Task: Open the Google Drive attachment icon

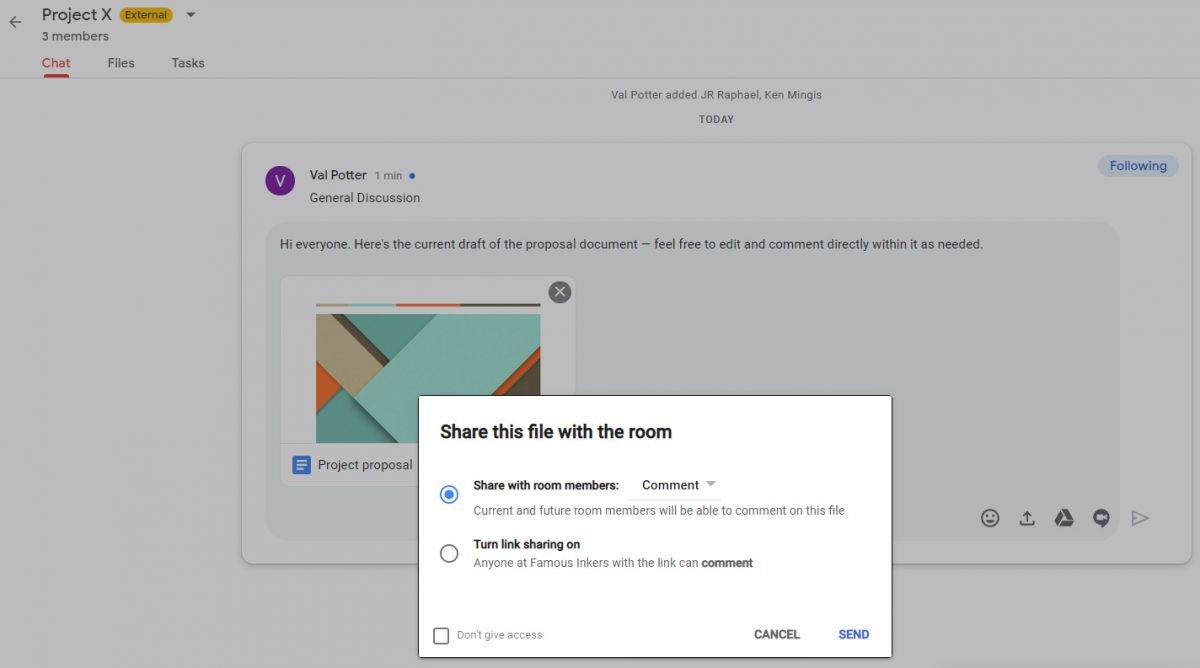Action: click(x=1064, y=518)
